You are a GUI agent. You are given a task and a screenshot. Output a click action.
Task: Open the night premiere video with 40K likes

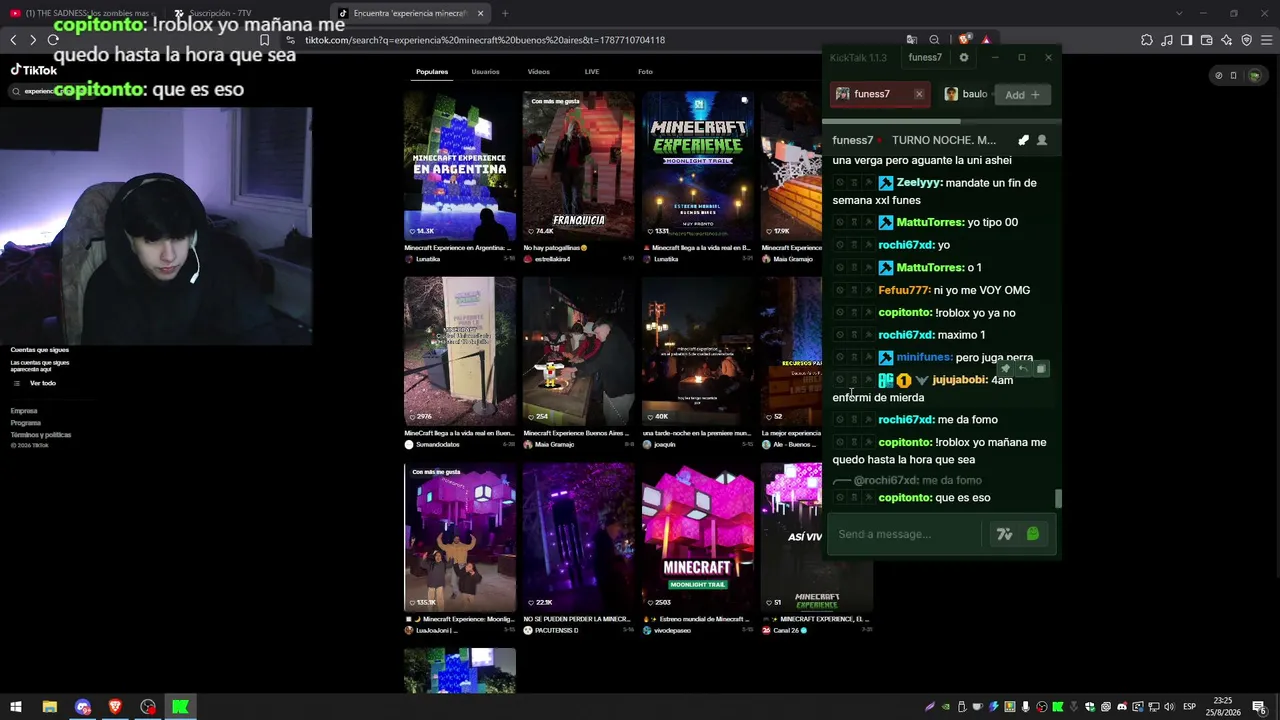coord(697,351)
